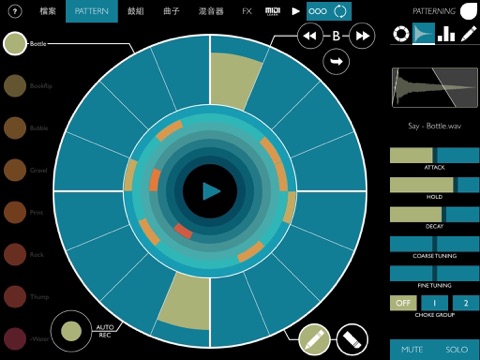Screen dimensions: 480x360
Task: Go to next pattern with forward arrows
Action: (x=362, y=36)
